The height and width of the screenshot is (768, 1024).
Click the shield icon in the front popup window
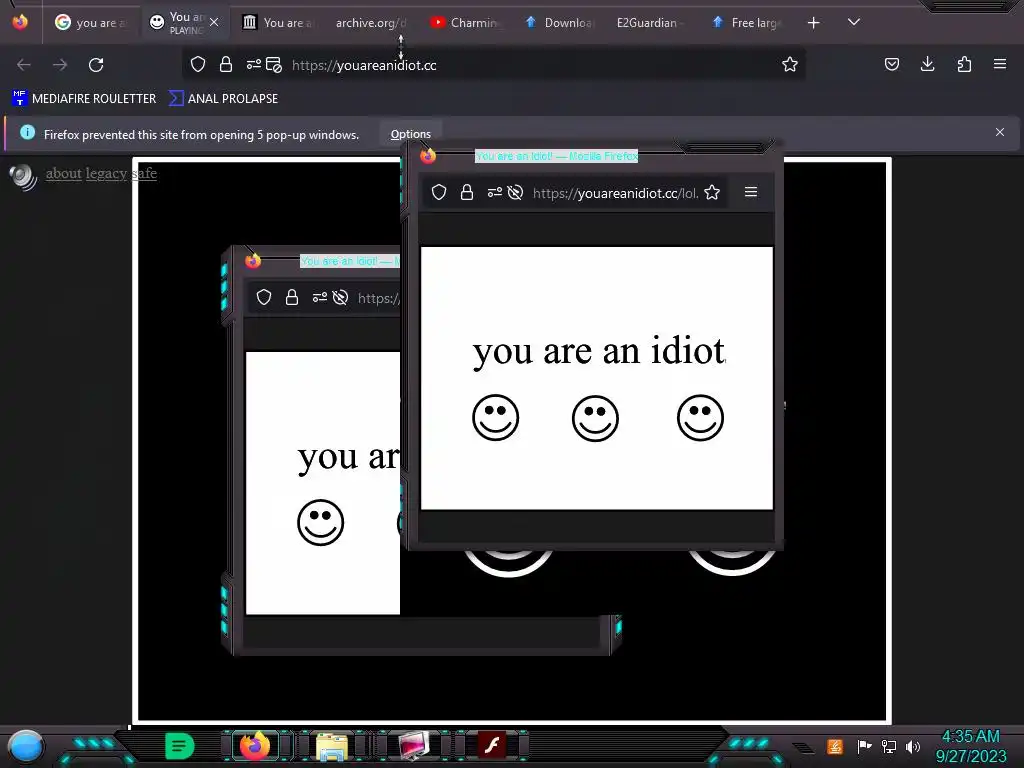click(439, 192)
